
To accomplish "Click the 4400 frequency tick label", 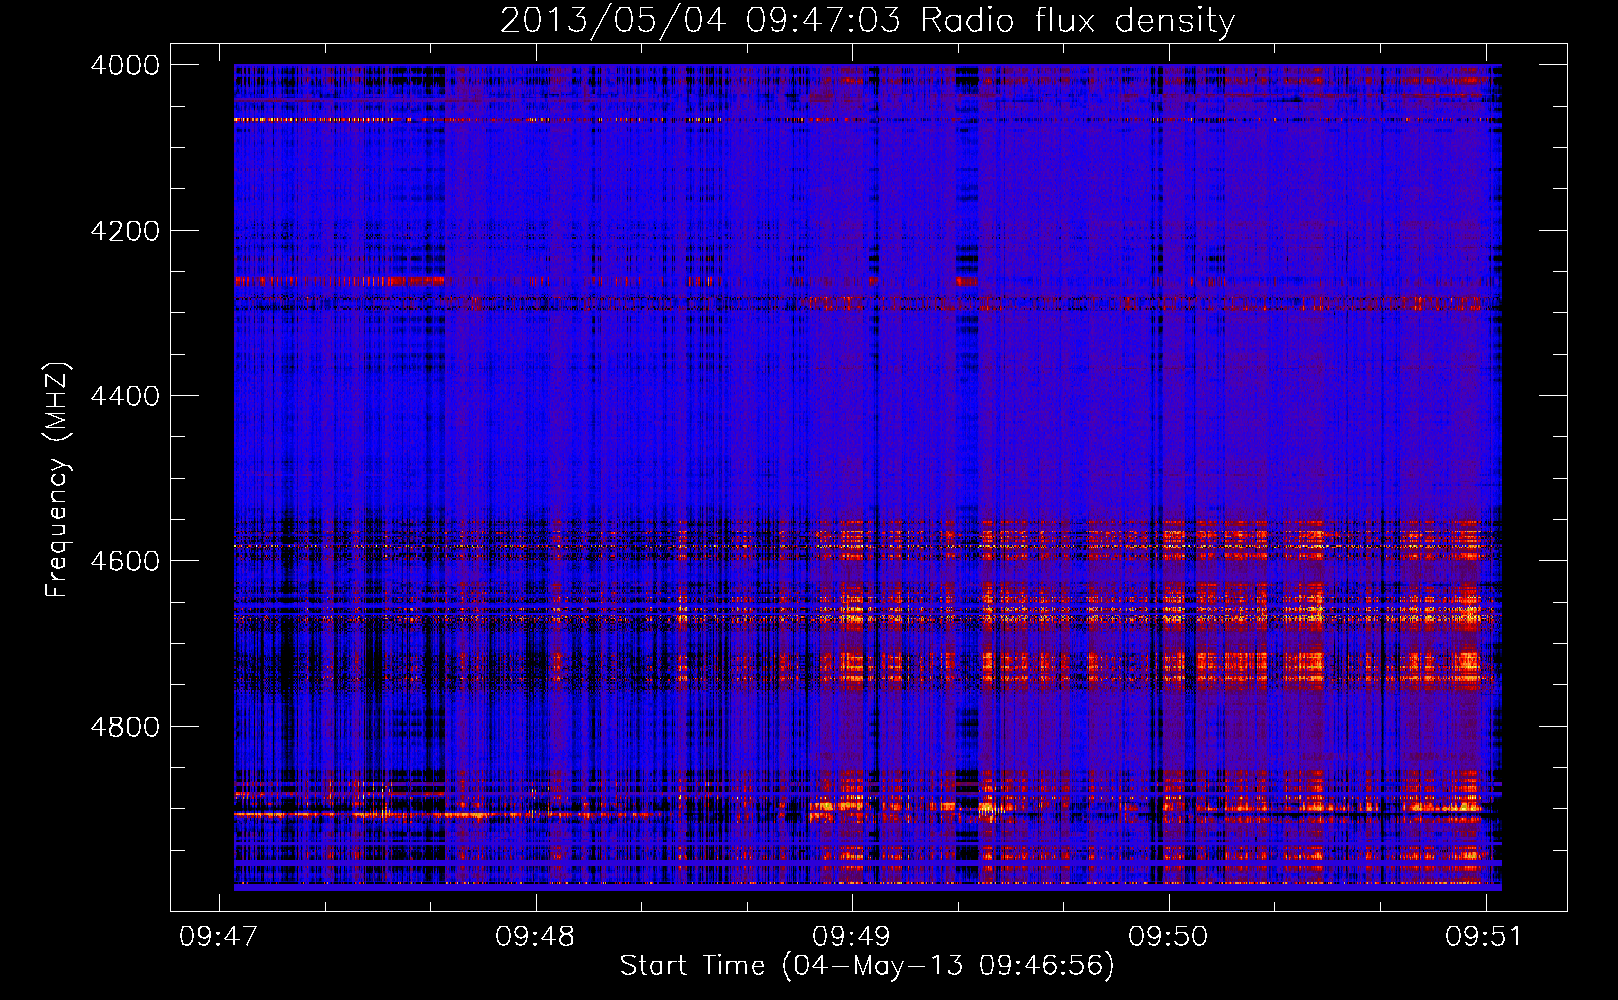I will [125, 396].
